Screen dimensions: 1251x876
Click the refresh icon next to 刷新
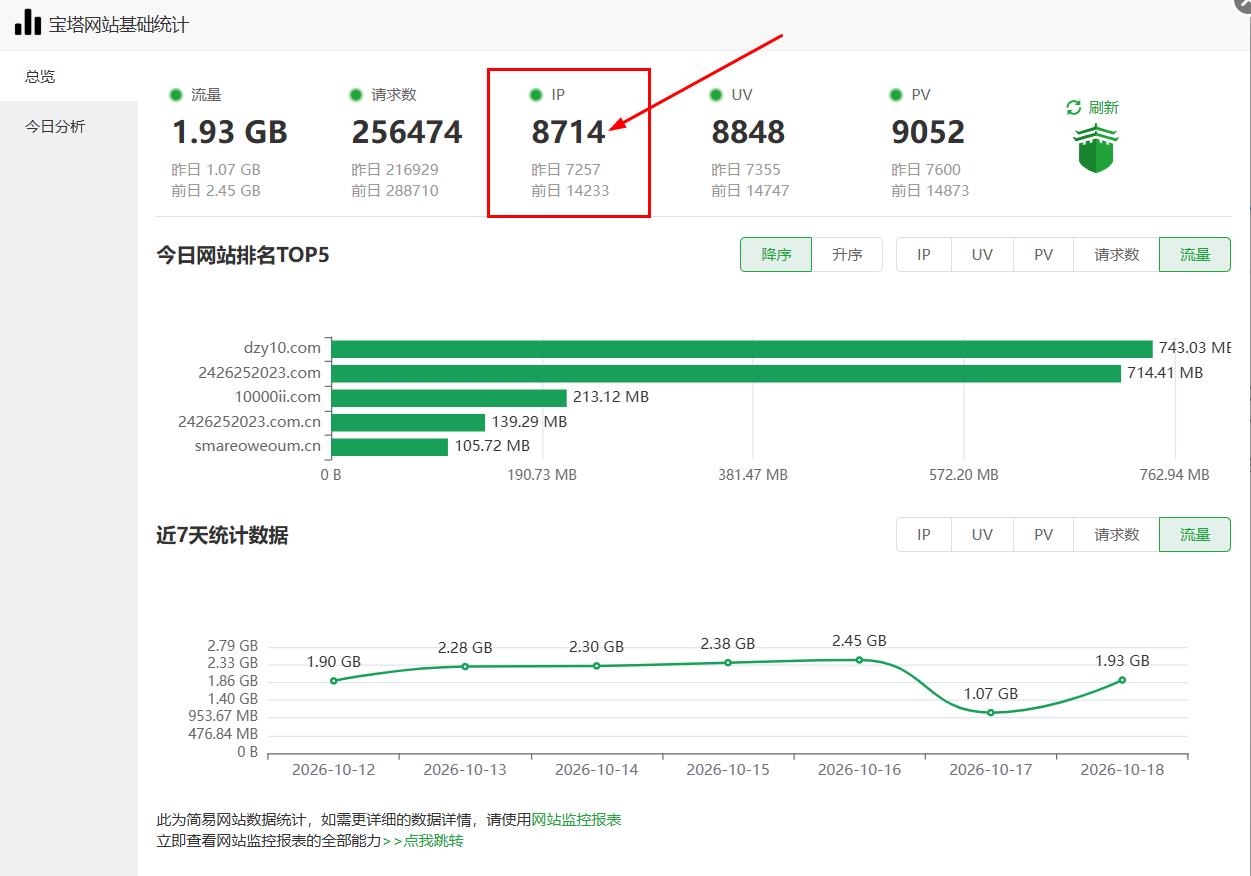1074,107
